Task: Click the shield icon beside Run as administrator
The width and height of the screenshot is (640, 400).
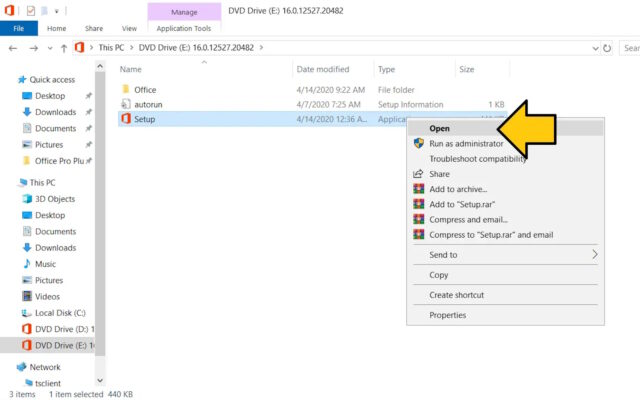Action: point(419,143)
